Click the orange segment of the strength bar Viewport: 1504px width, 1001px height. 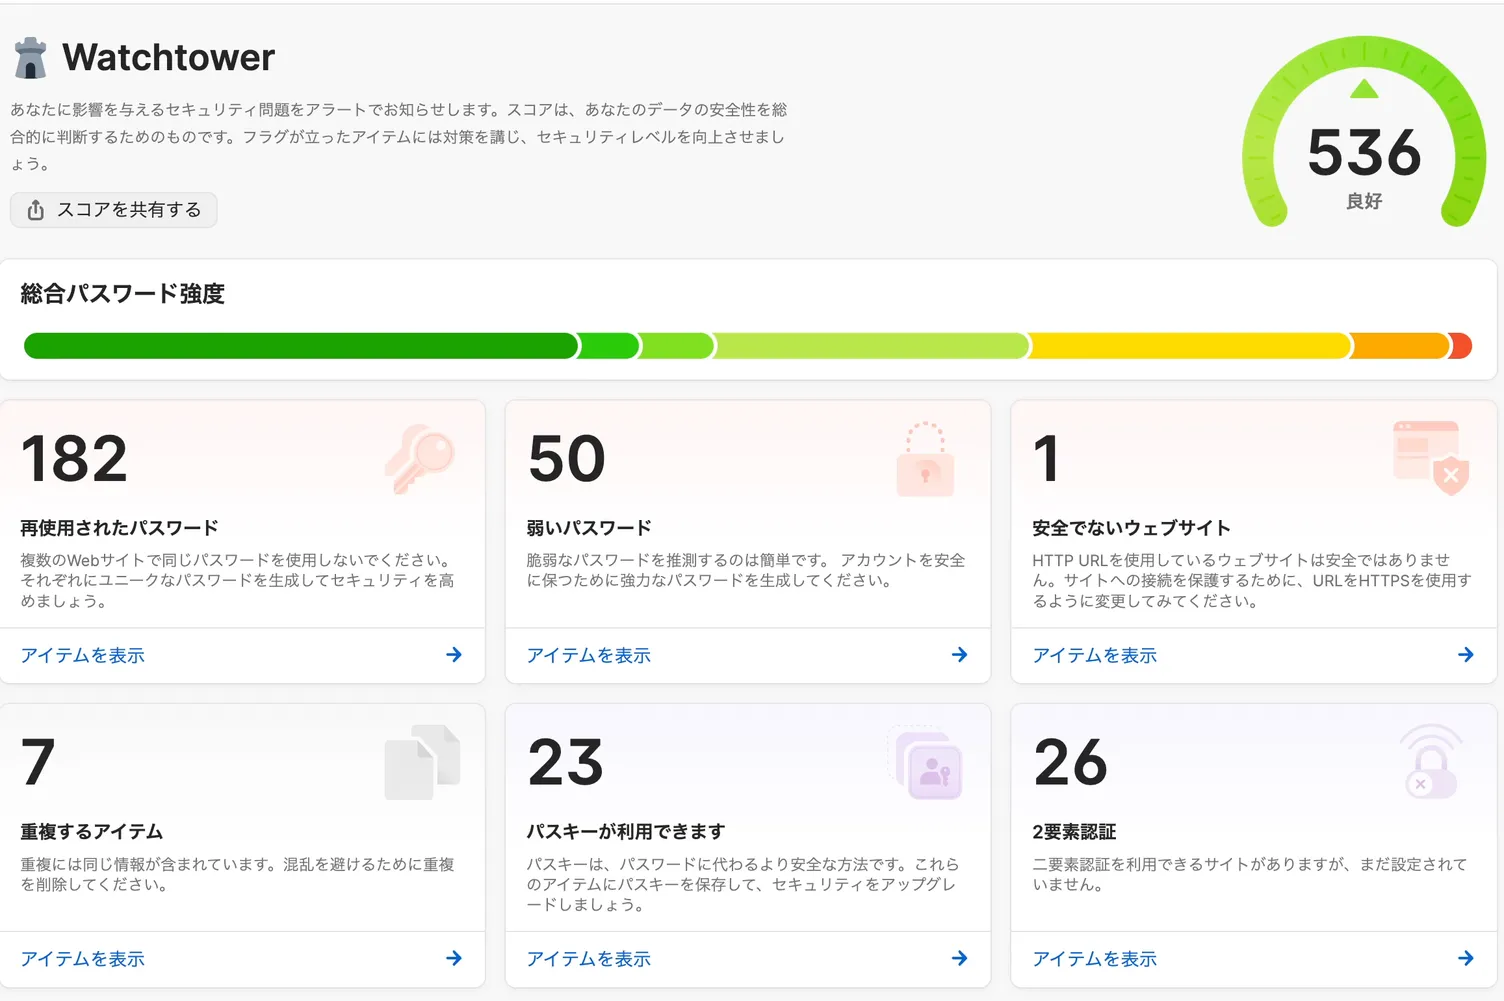point(1401,346)
